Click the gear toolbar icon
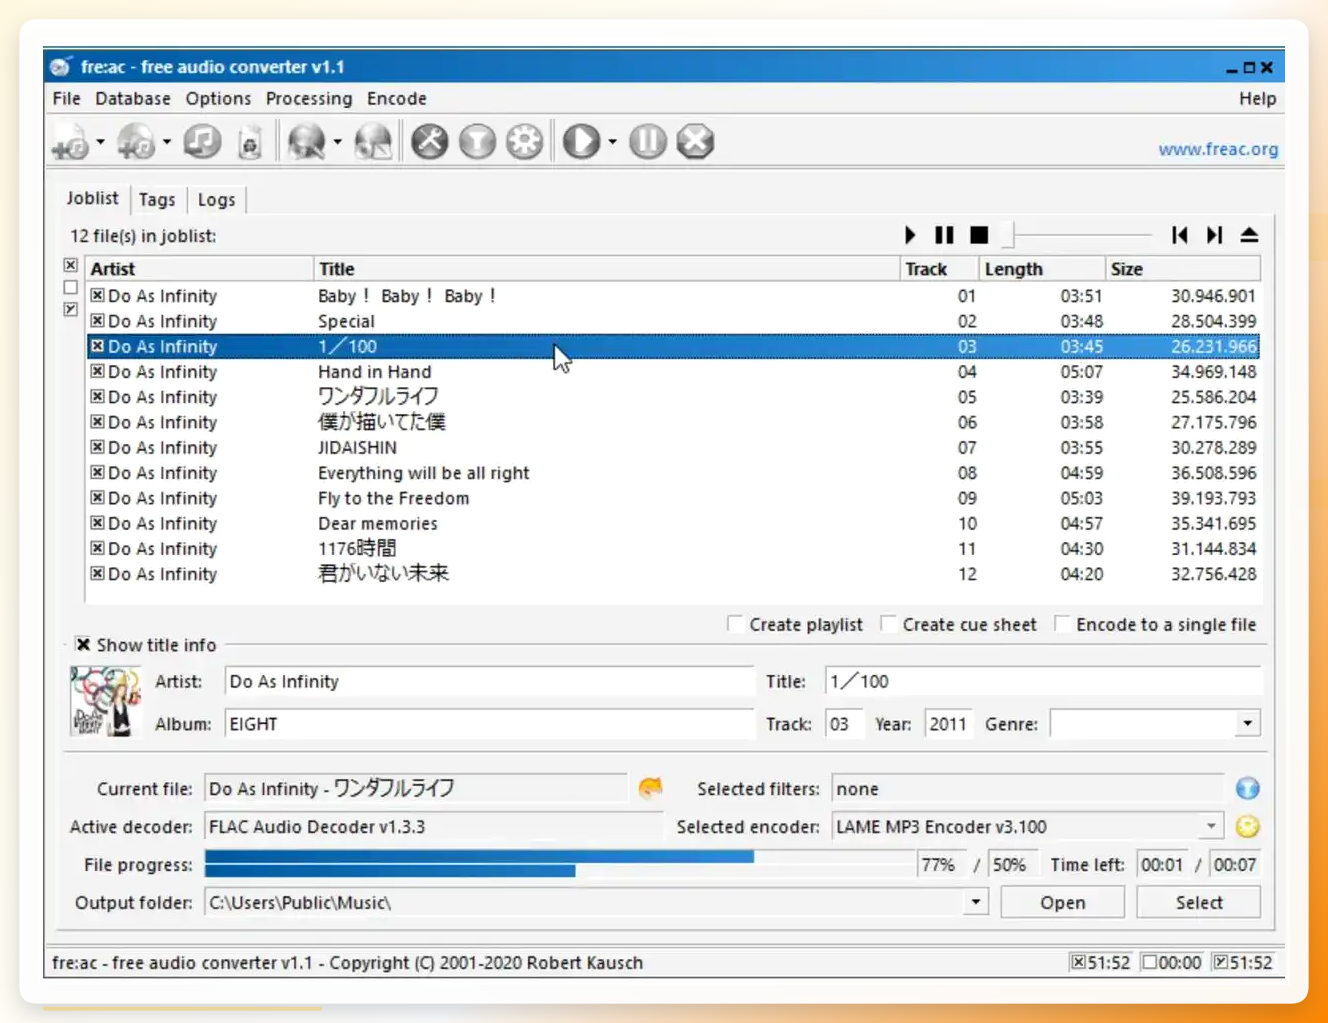This screenshot has width=1328, height=1023. [x=524, y=142]
